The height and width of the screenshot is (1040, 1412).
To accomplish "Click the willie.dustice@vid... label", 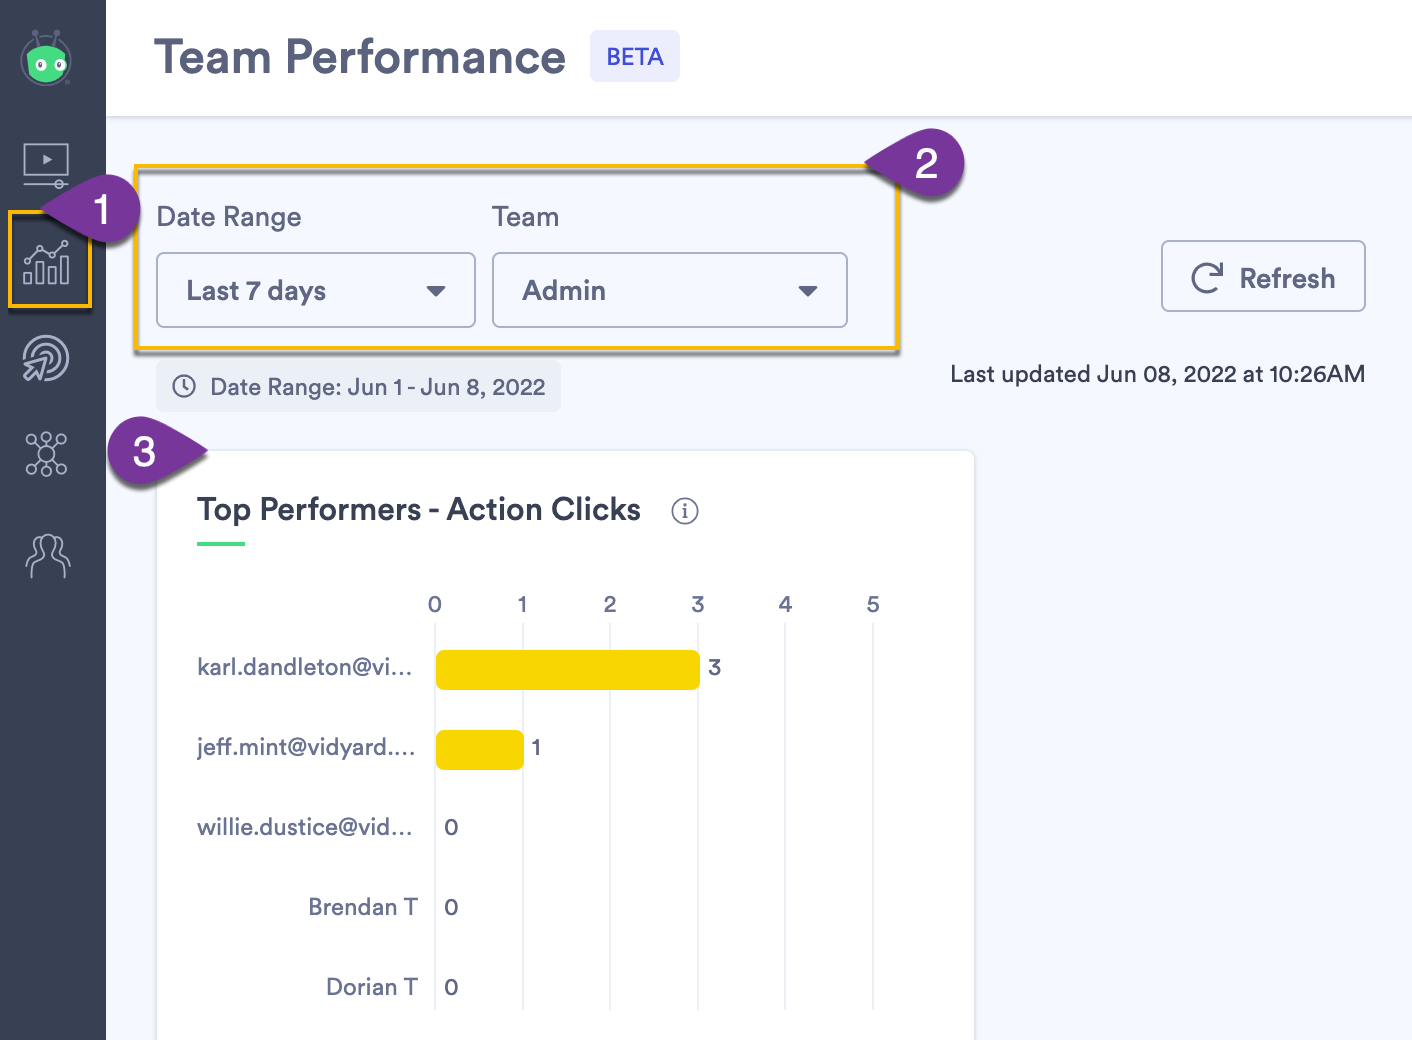I will 305,827.
